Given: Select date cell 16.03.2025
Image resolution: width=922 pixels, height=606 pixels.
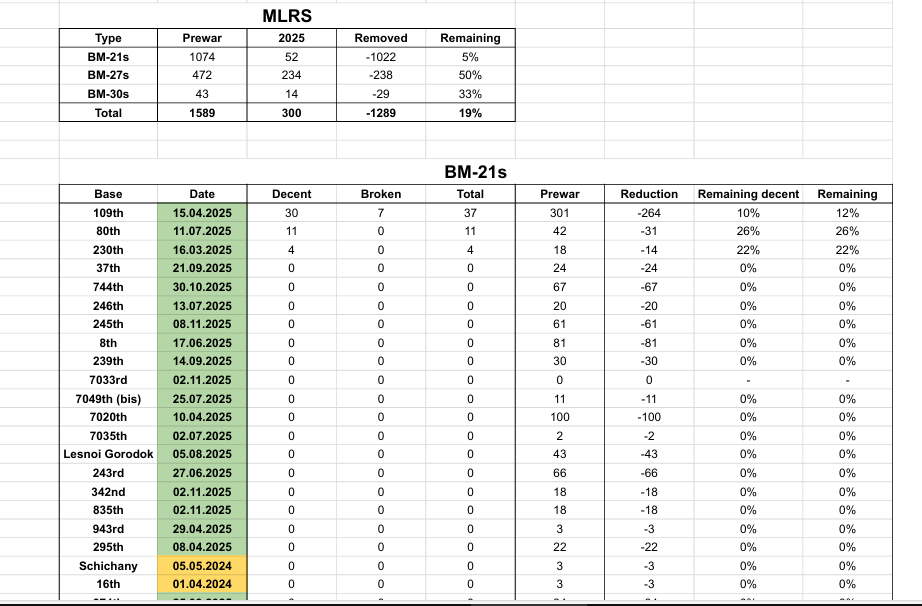Looking at the screenshot, I should pos(202,250).
